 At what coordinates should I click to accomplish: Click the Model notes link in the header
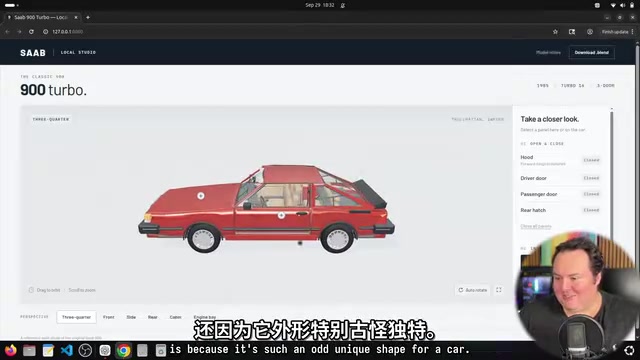(548, 52)
